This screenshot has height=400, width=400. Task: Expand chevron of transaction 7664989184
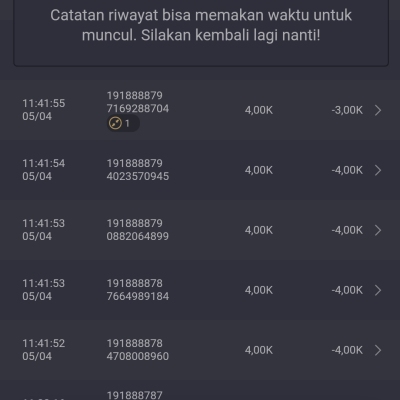[378, 290]
